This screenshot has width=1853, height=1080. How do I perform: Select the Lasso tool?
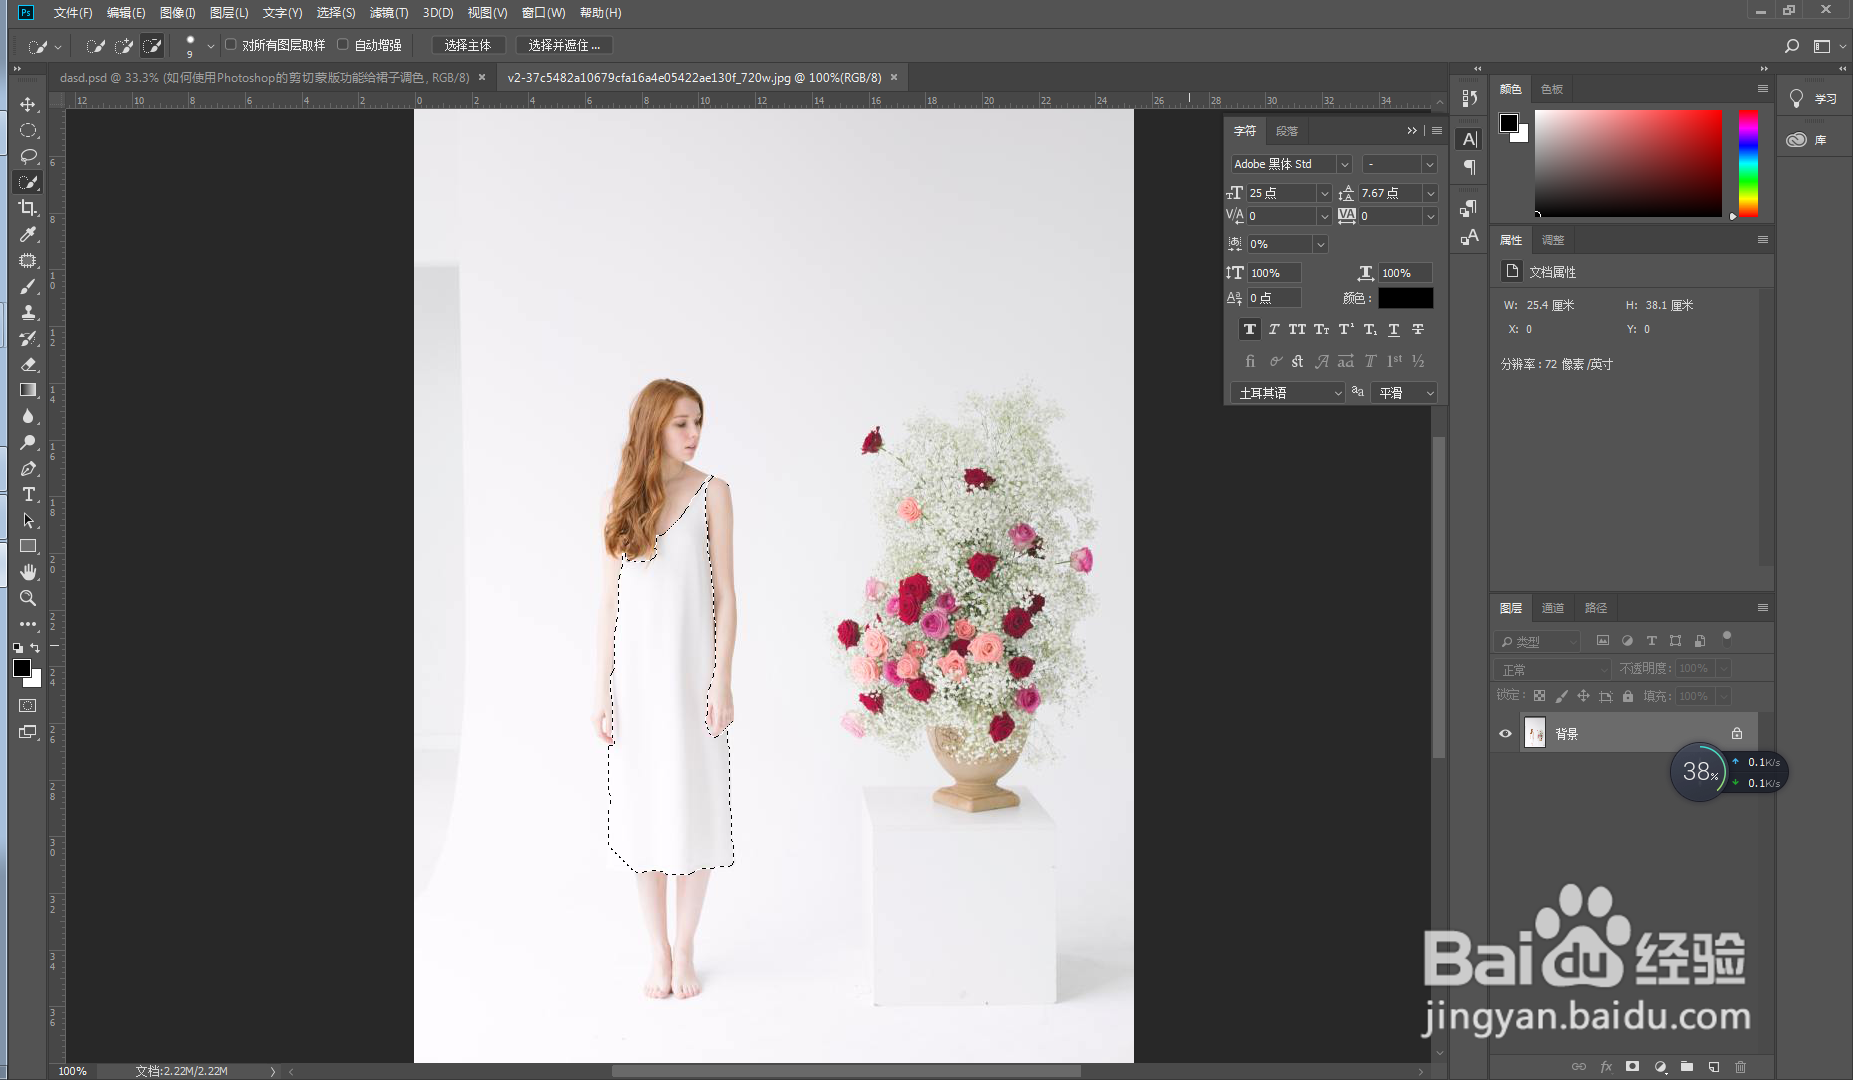(x=28, y=157)
